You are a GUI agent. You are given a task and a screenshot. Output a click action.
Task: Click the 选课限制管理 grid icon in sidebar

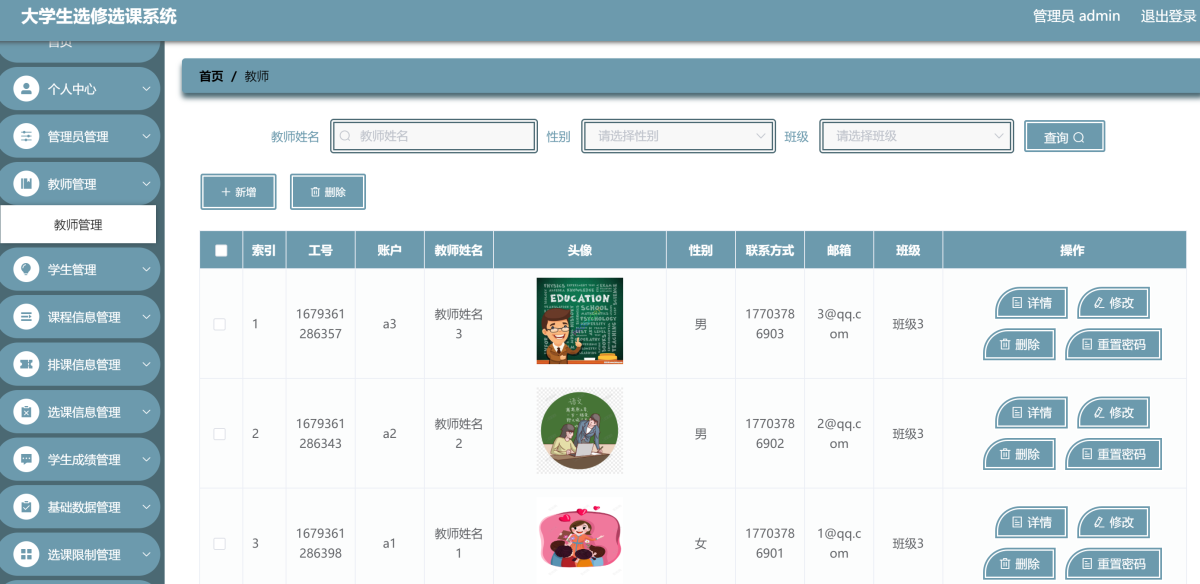(x=26, y=555)
